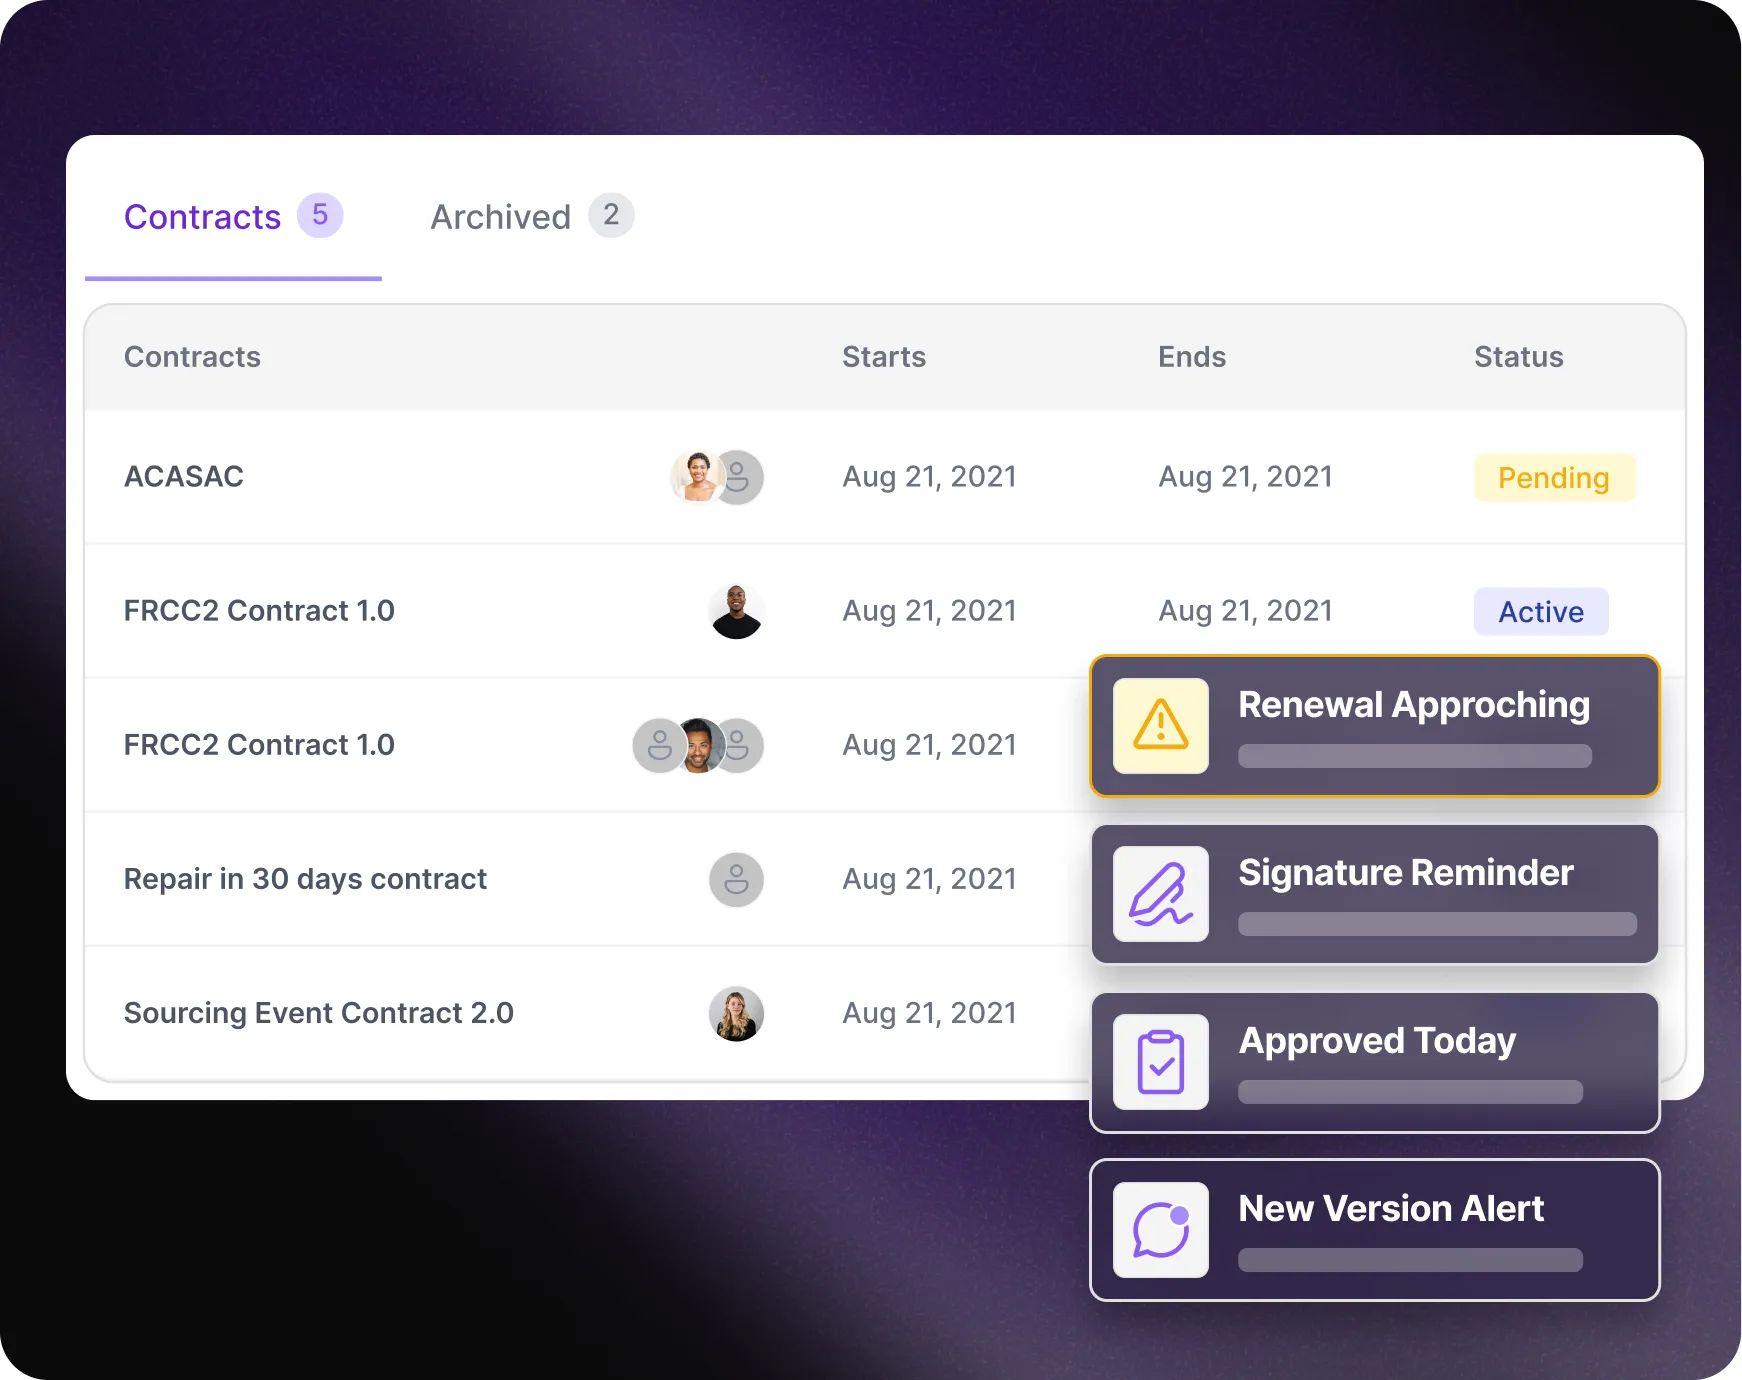The width and height of the screenshot is (1742, 1380).
Task: Click the Contracts count badge showing 5
Action: [319, 216]
